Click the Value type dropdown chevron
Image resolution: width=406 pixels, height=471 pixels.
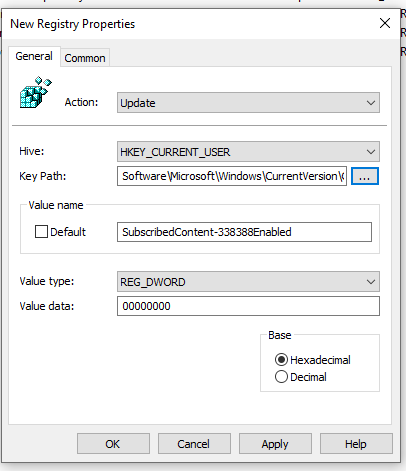371,282
